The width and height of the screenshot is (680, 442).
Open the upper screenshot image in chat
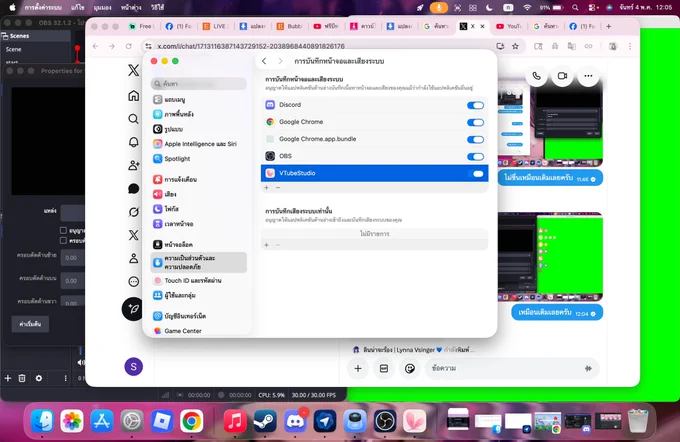pyautogui.click(x=550, y=124)
